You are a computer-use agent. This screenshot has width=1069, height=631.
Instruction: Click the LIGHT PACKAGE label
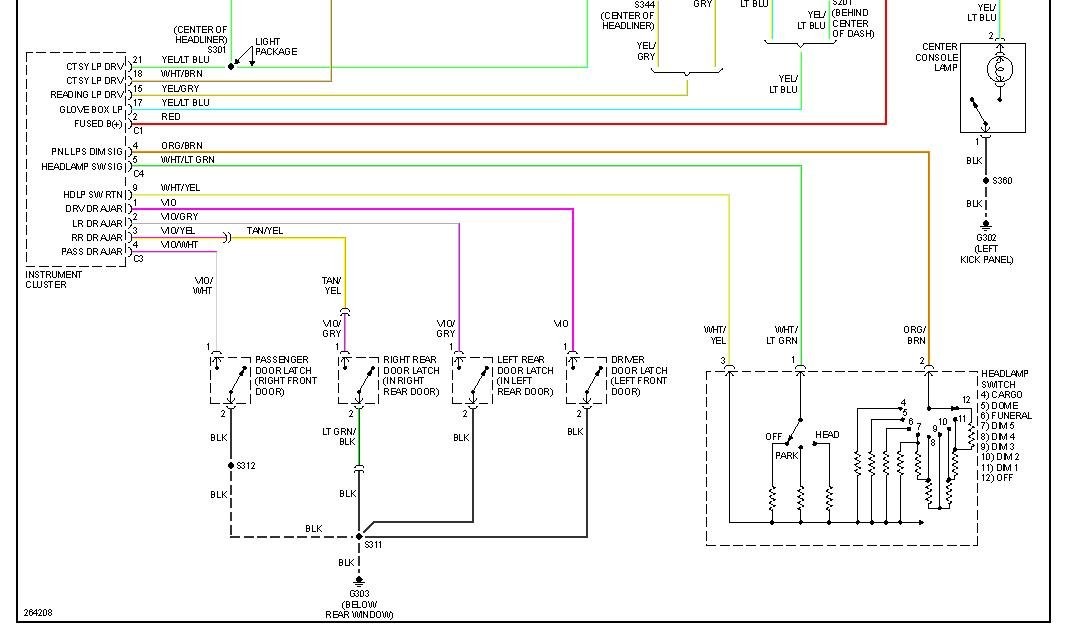coord(276,46)
